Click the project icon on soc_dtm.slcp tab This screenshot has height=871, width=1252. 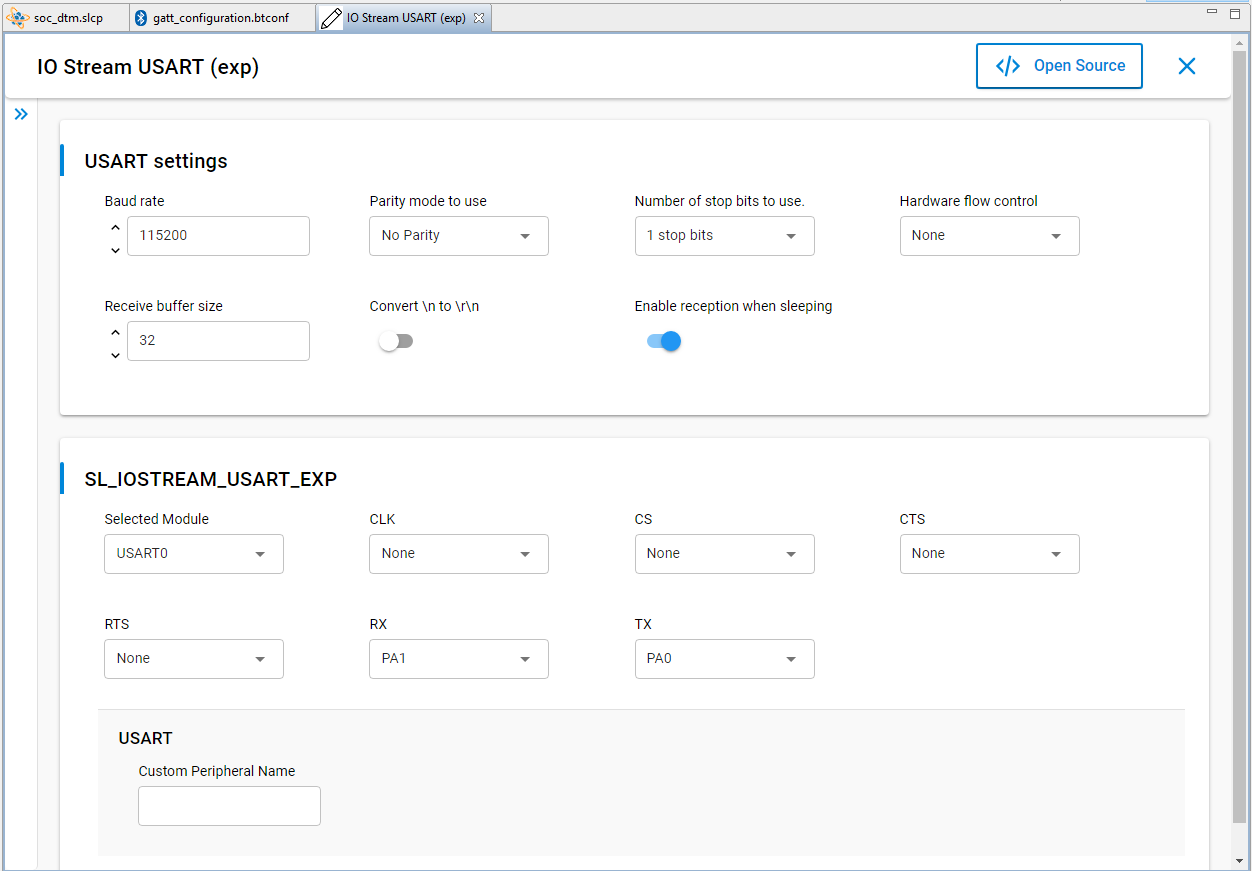(x=17, y=17)
